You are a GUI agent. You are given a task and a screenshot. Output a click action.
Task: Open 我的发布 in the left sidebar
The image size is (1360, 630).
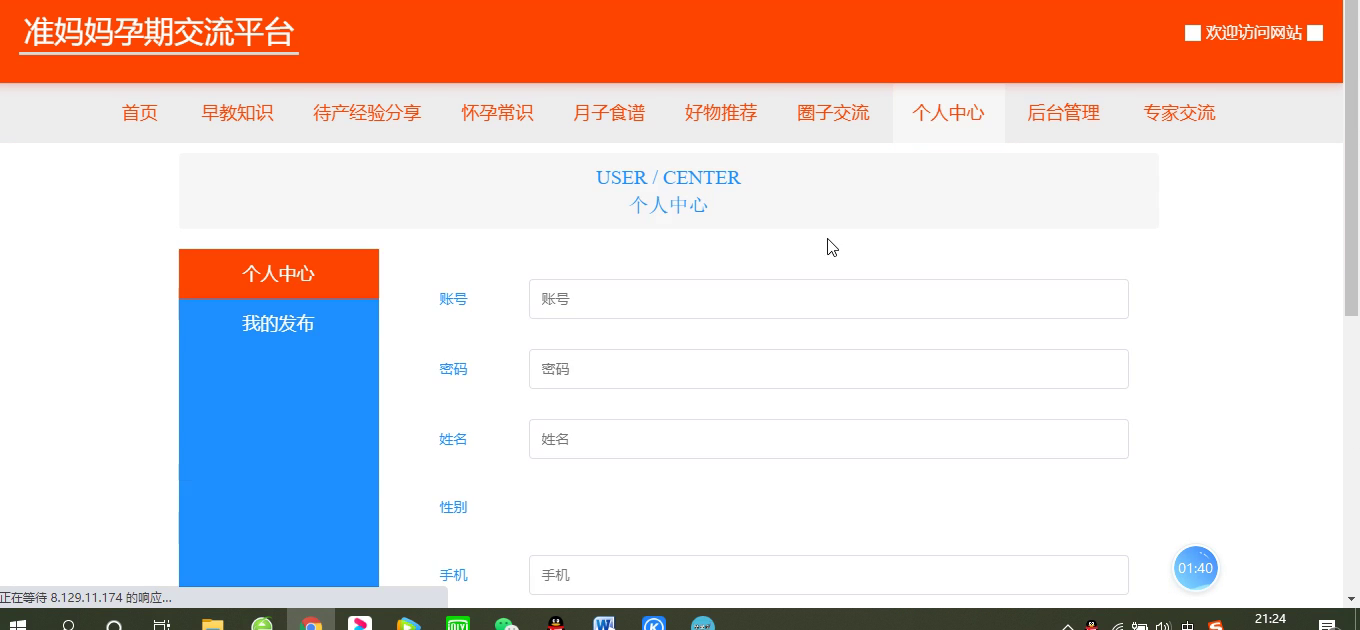pyautogui.click(x=279, y=324)
